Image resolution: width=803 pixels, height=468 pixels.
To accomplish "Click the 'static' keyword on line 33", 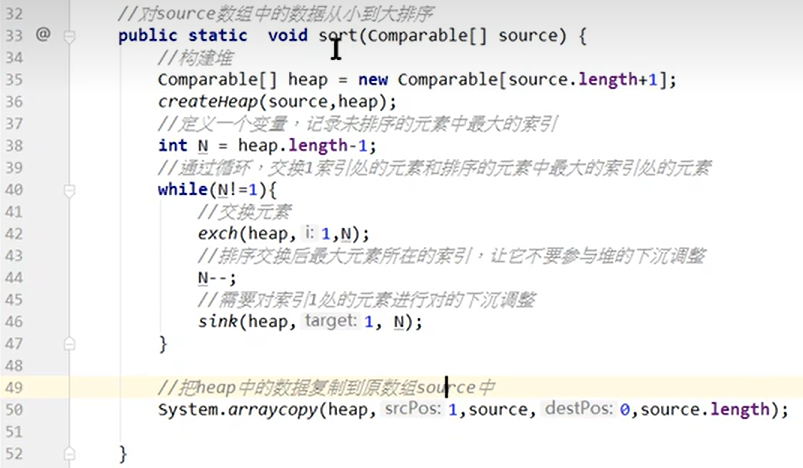I will pyautogui.click(x=218, y=35).
